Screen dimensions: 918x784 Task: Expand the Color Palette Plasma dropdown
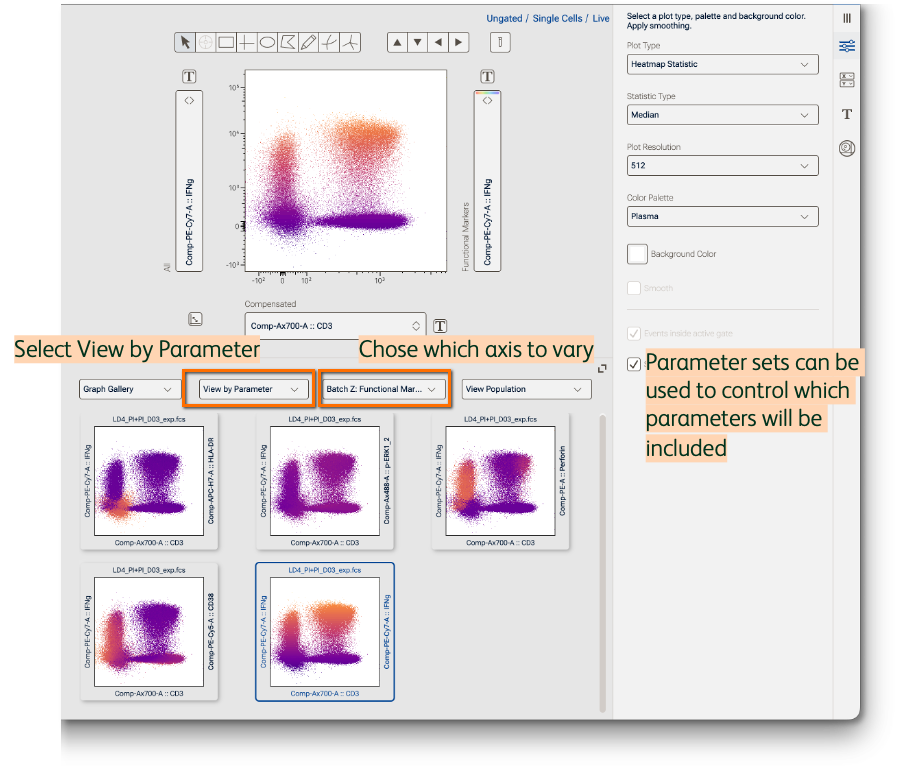(722, 216)
